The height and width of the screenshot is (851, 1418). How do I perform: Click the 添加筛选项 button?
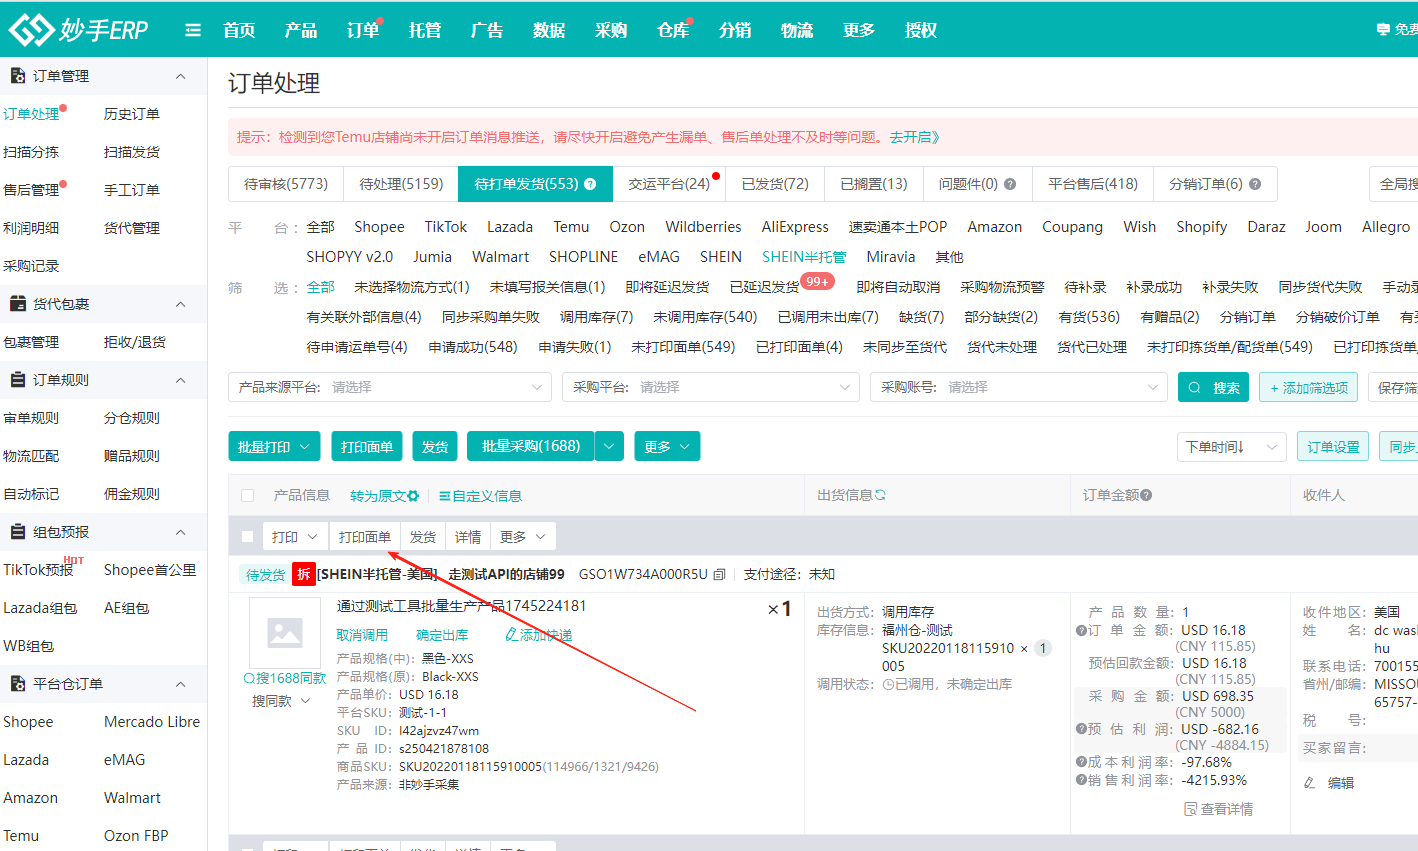pos(1308,388)
